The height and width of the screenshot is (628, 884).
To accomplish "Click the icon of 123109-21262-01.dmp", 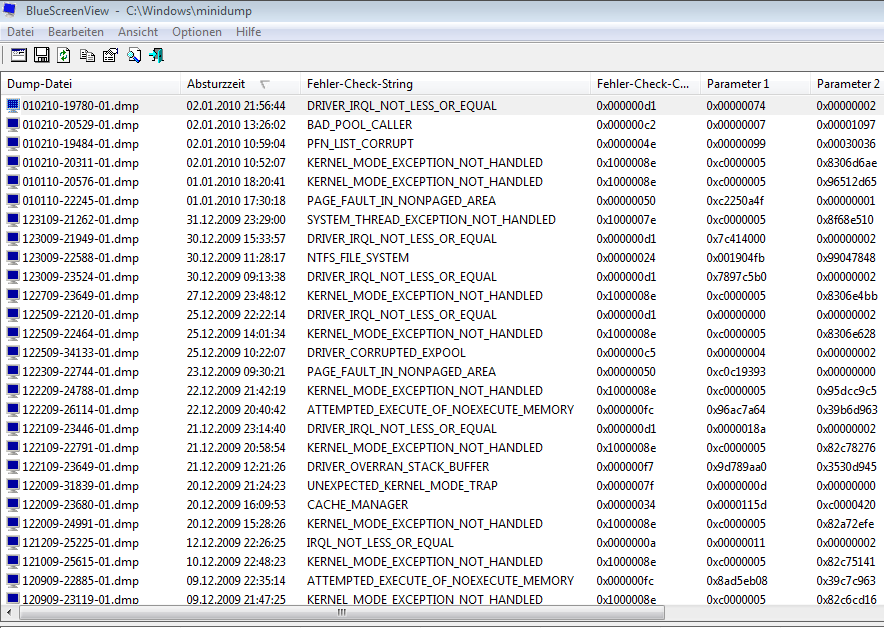I will 13,220.
